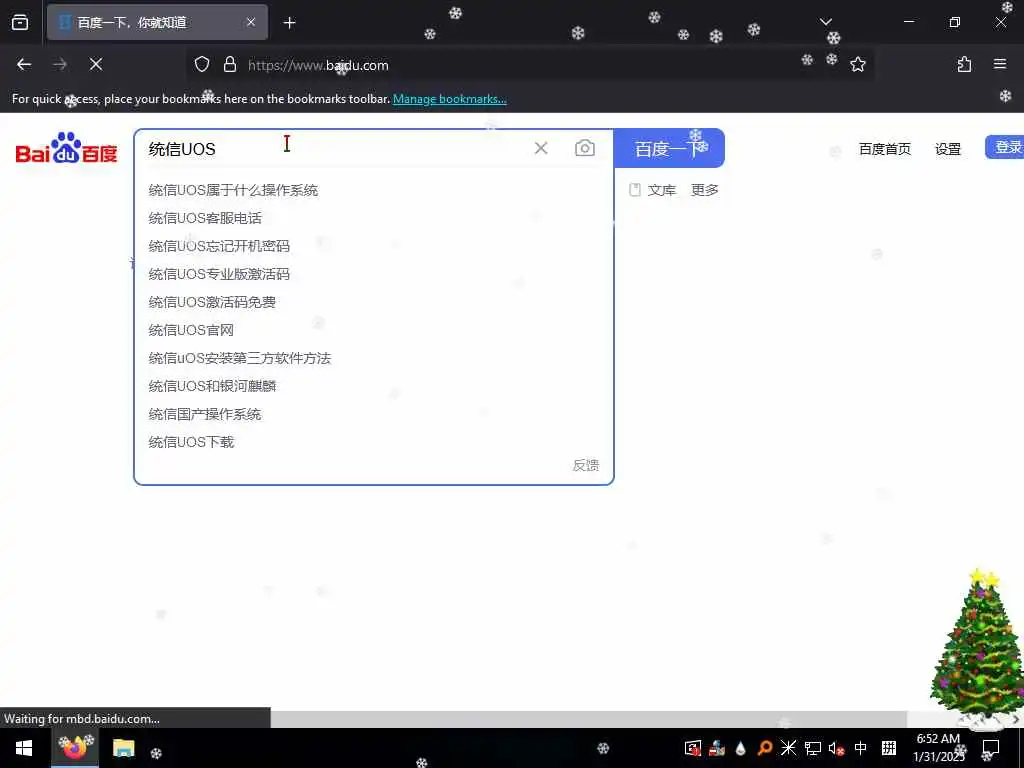Open the notification center icon
The image size is (1024, 768).
click(991, 748)
